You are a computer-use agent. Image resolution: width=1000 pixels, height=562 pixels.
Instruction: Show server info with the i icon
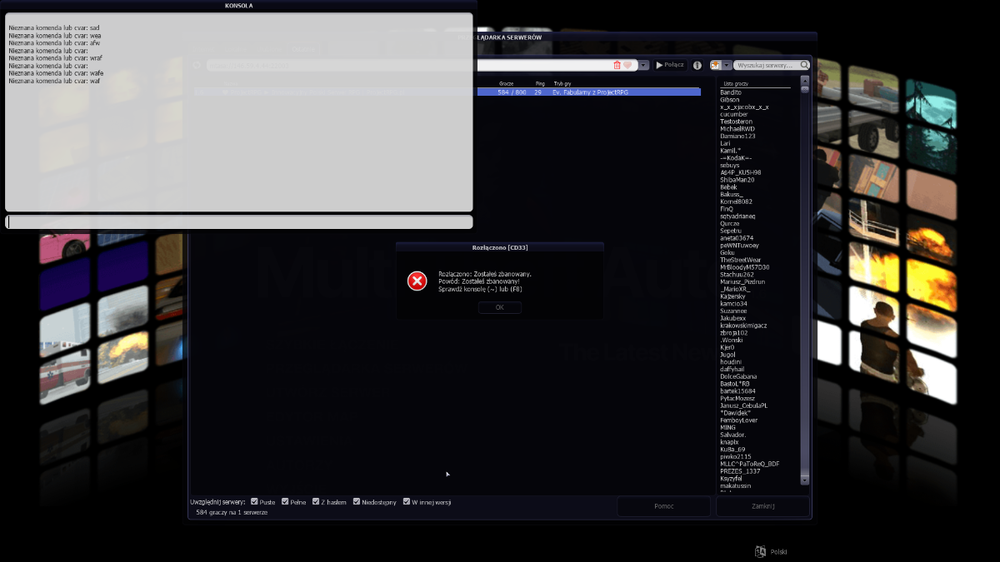click(697, 65)
